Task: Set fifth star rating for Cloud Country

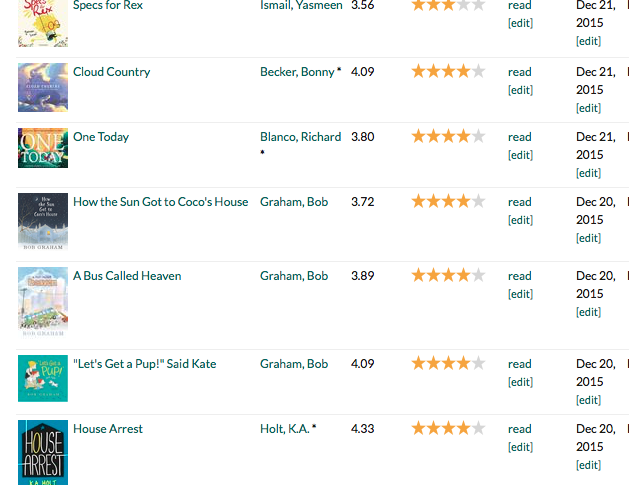Action: click(x=478, y=71)
